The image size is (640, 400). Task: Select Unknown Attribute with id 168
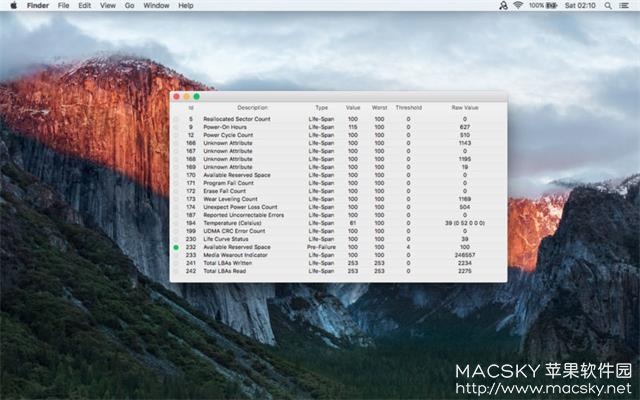click(338, 159)
